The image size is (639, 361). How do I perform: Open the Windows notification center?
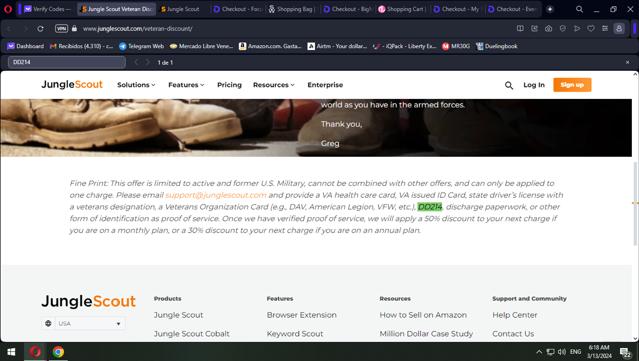click(x=625, y=352)
